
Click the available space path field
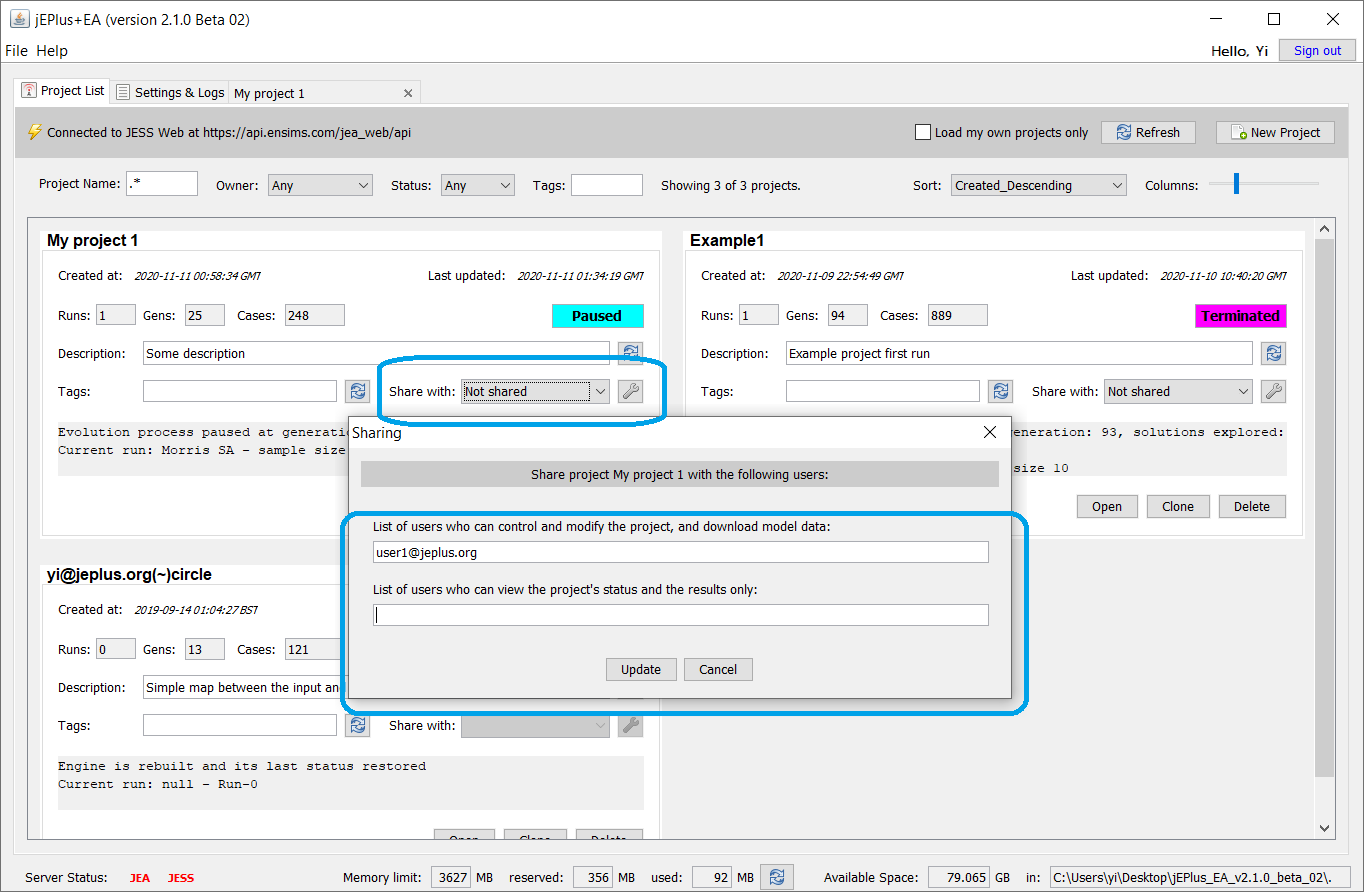pos(1200,877)
